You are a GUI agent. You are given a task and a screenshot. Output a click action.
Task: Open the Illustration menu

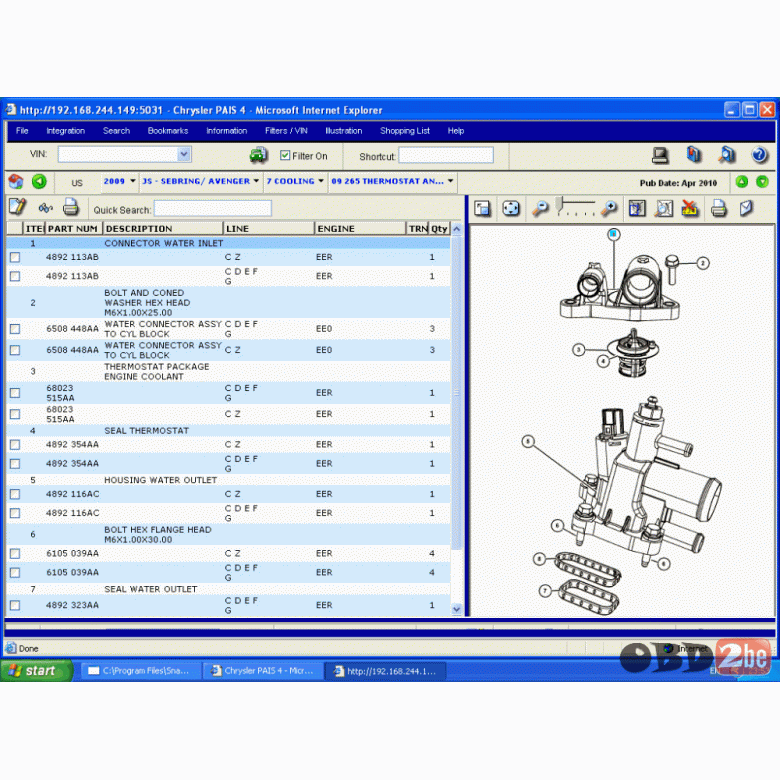click(x=344, y=131)
